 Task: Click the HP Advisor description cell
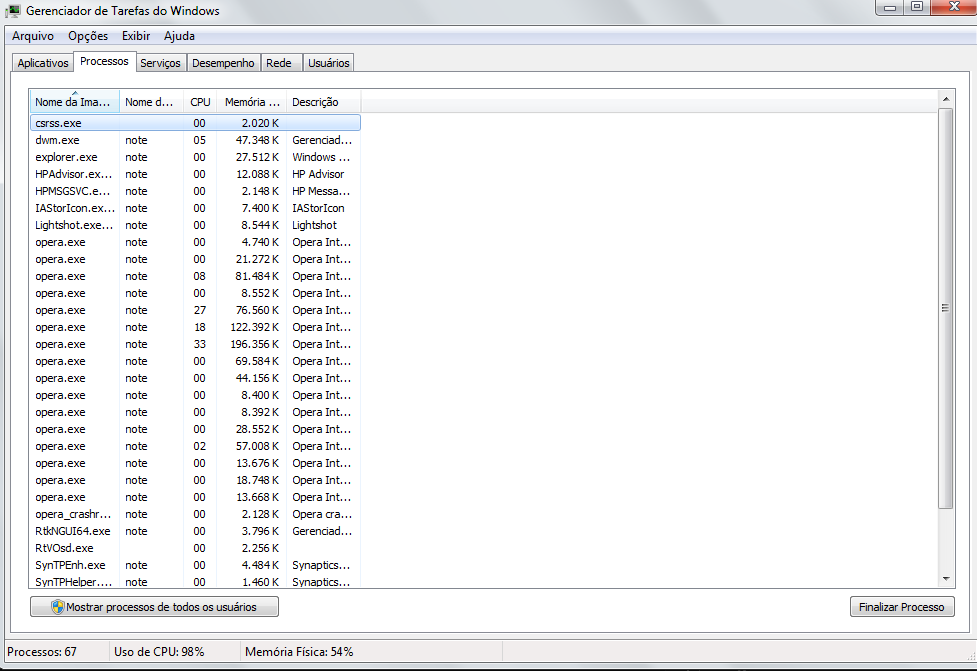click(x=318, y=174)
